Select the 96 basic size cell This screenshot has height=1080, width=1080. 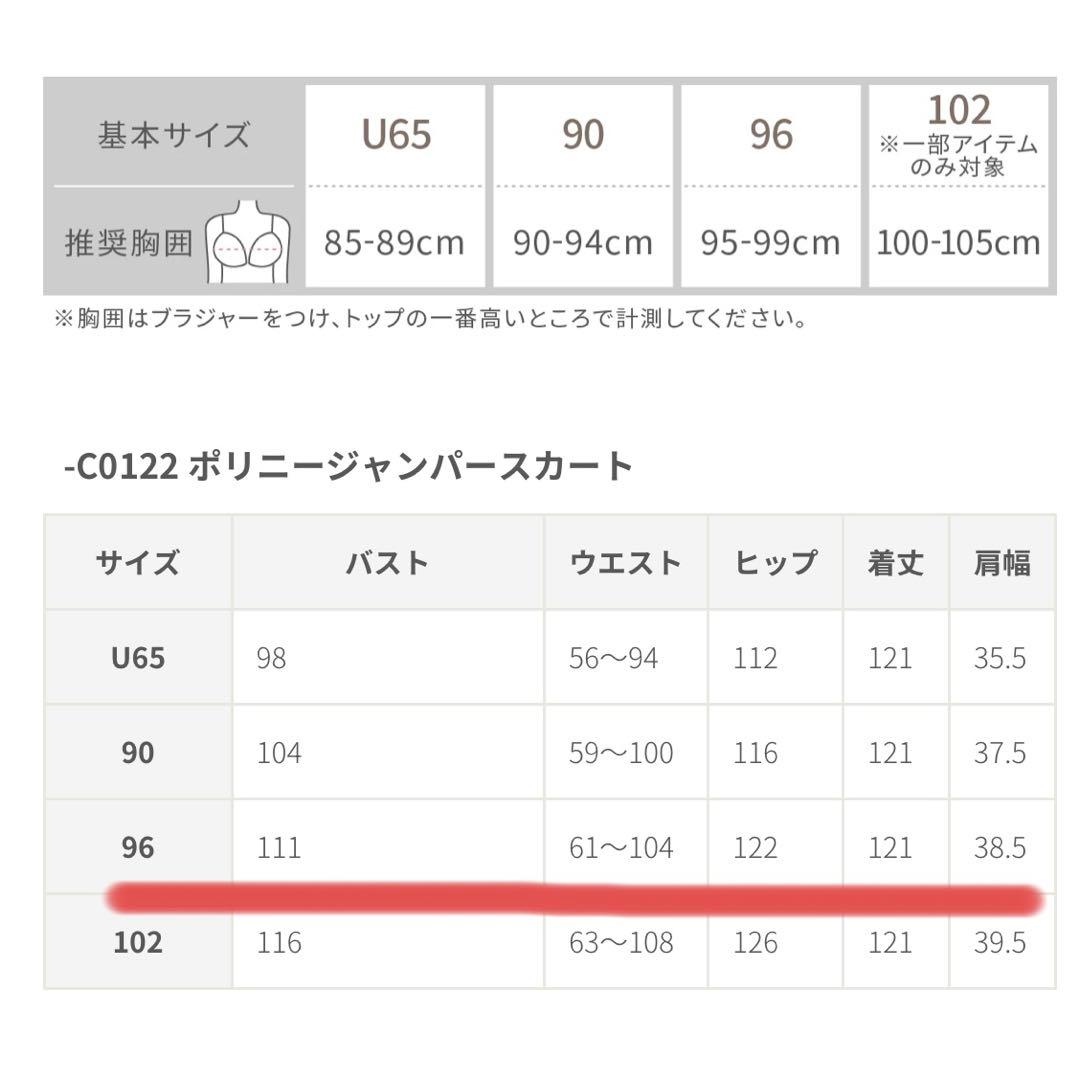point(771,134)
